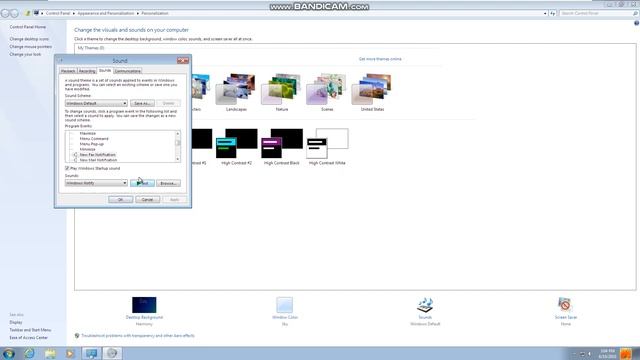Viewport: 640px width, 360px height.
Task: Open the Desktop Background settings icon
Action: (144, 305)
